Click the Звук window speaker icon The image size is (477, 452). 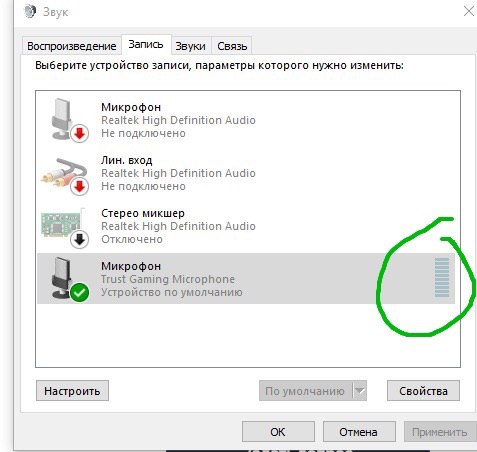pyautogui.click(x=31, y=11)
